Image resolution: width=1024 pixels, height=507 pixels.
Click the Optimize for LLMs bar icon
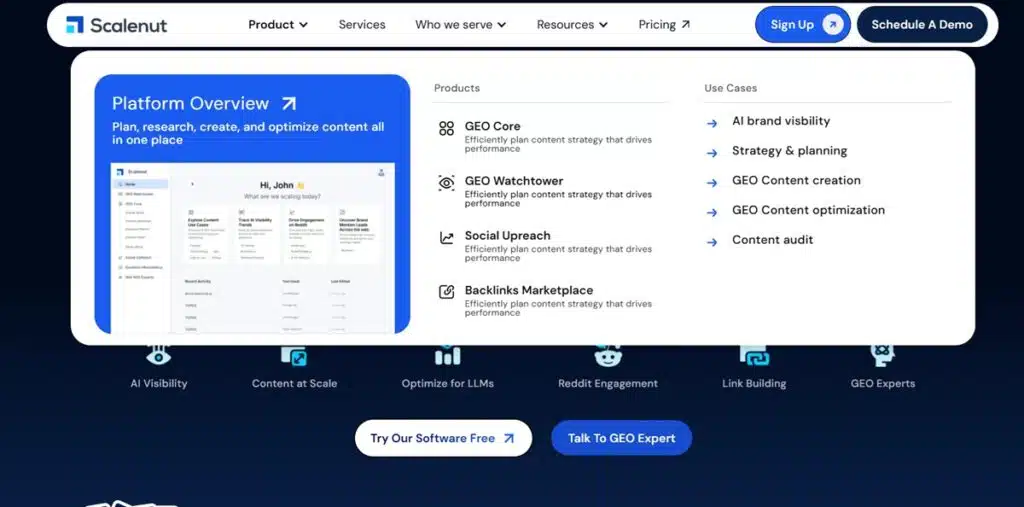[x=447, y=355]
